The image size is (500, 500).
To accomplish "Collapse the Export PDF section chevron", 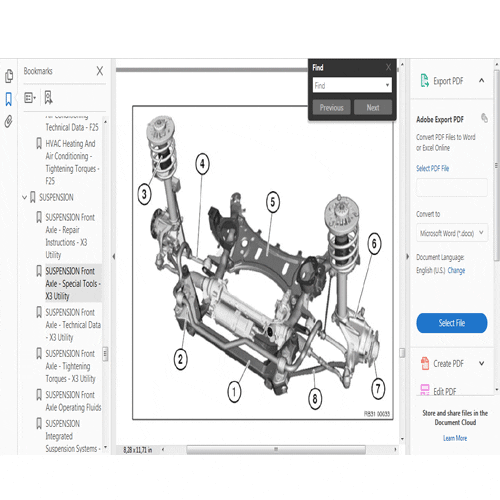I will coord(482,80).
